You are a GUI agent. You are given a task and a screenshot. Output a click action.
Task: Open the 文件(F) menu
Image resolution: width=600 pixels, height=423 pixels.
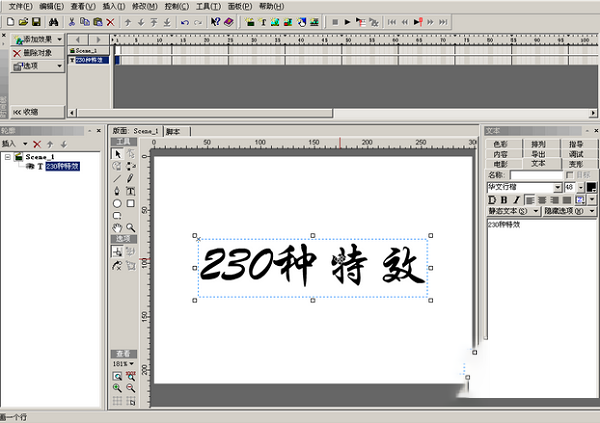tap(21, 7)
